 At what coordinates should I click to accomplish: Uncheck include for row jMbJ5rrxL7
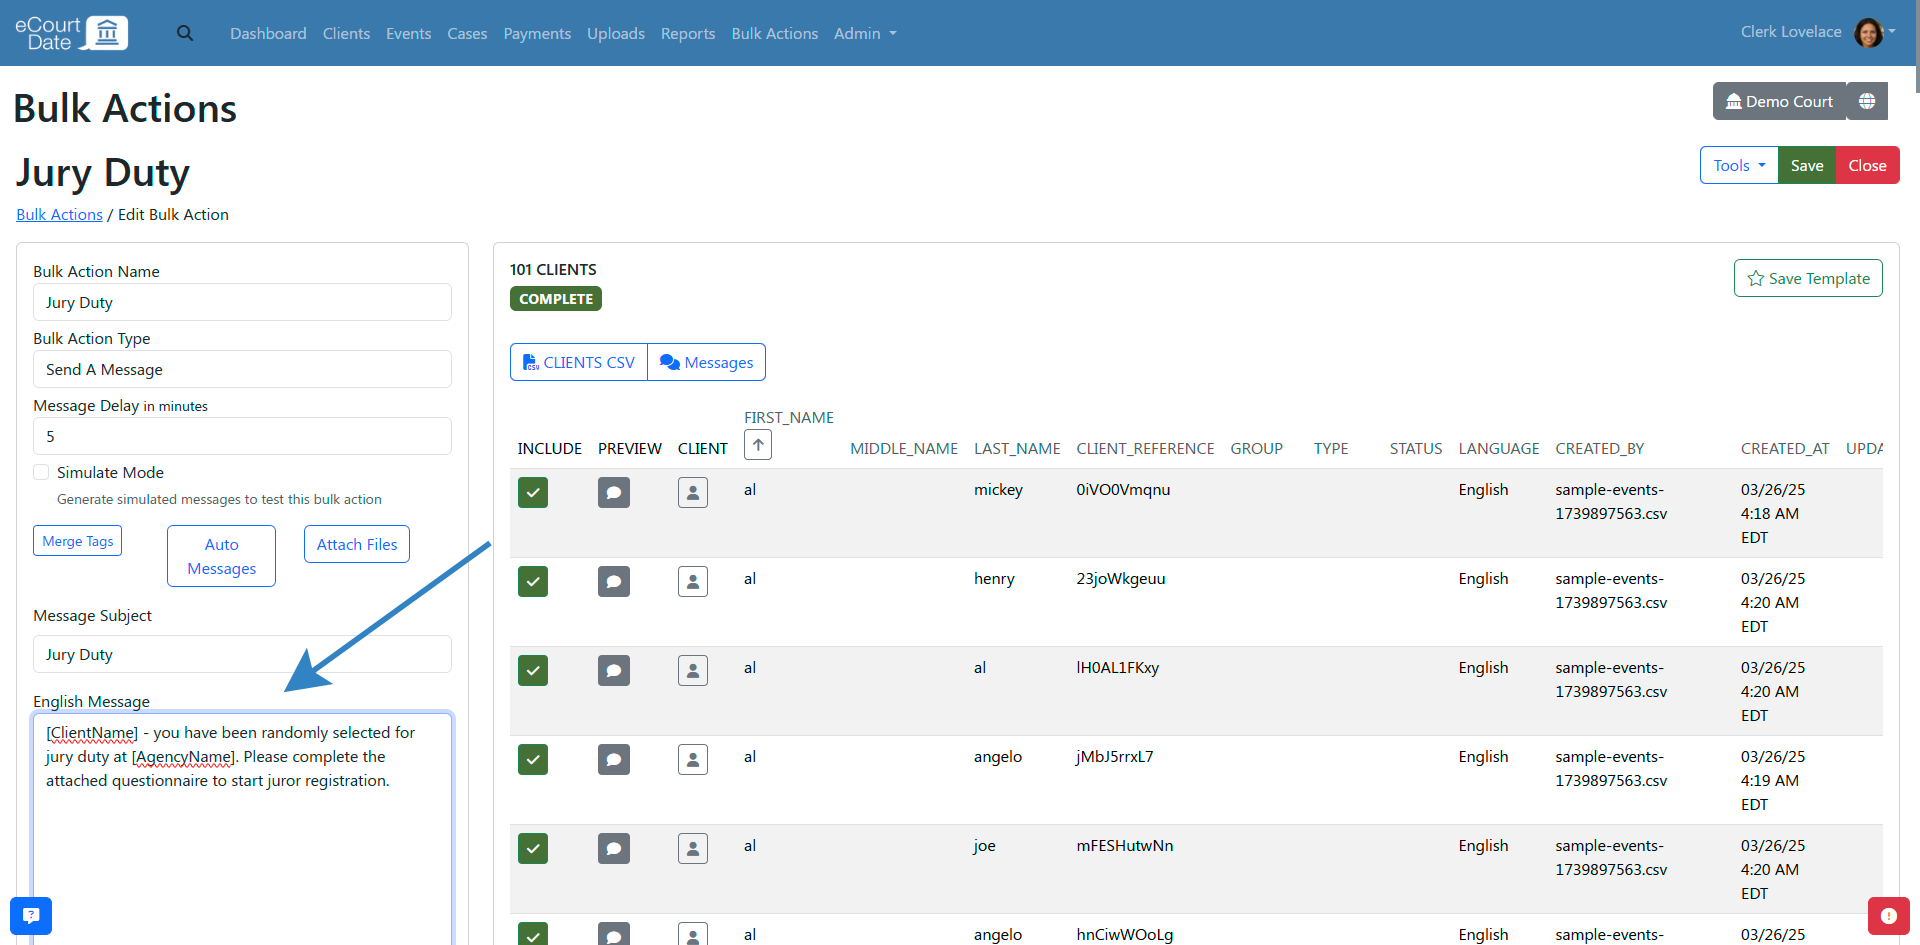pyautogui.click(x=533, y=759)
